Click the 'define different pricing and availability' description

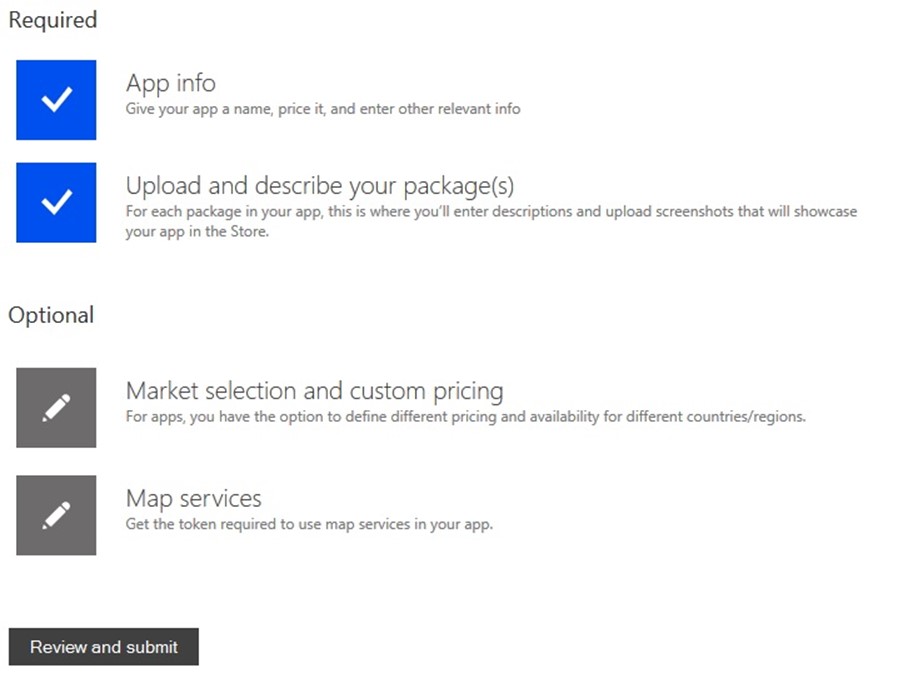(466, 416)
